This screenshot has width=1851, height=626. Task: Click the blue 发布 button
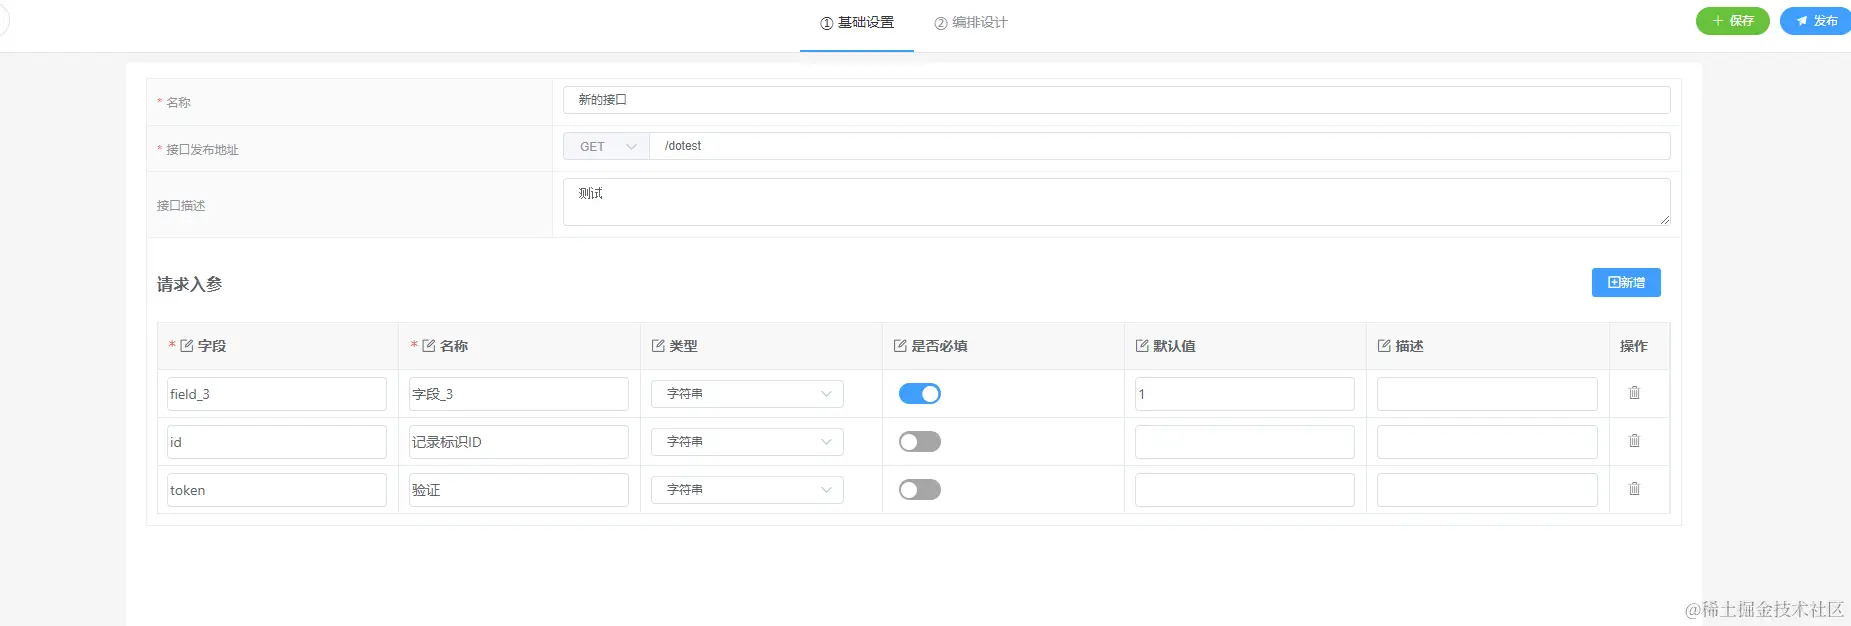point(1816,21)
